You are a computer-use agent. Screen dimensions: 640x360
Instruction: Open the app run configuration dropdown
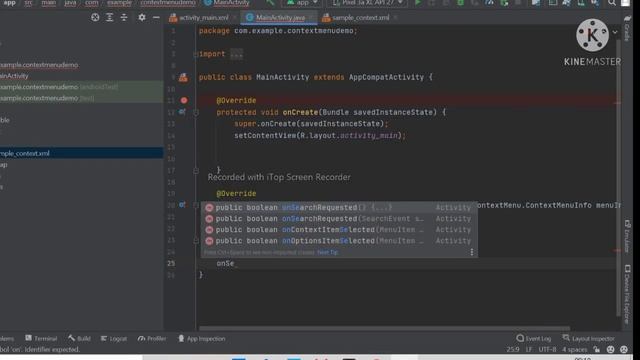[x=302, y=3]
